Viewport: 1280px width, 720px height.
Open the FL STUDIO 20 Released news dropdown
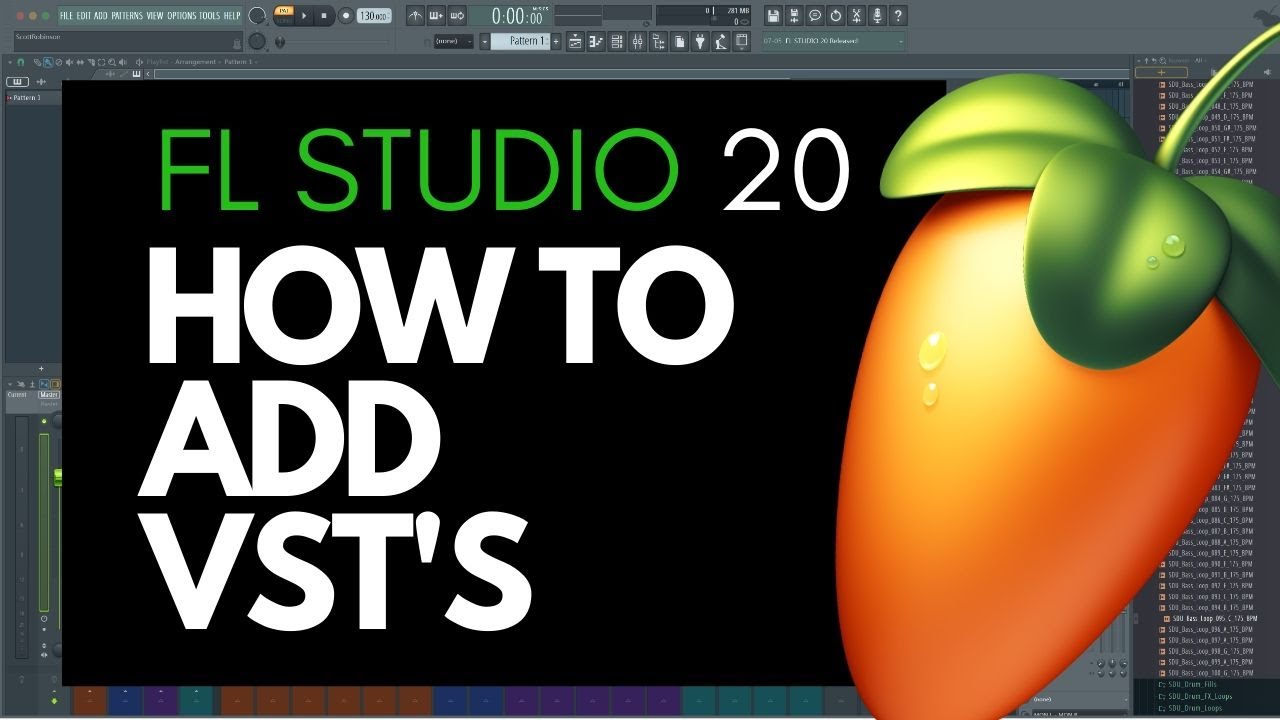(833, 41)
